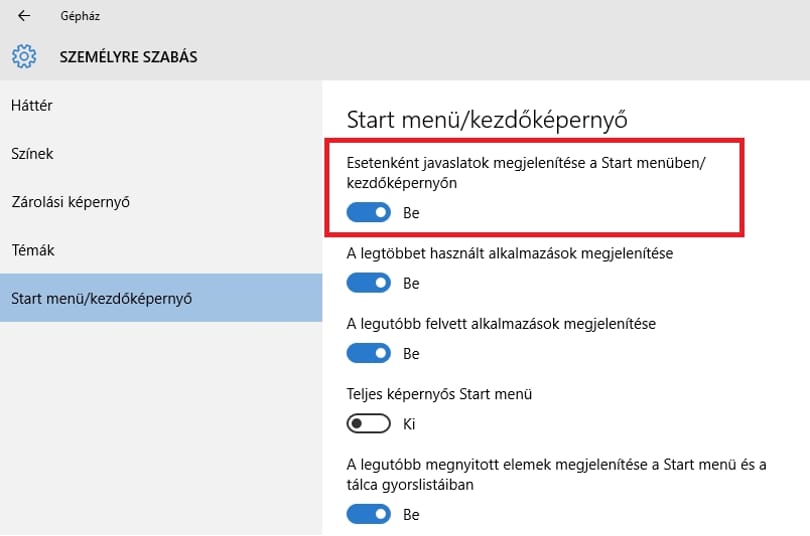
Task: Turn off most used apps toggle
Action: coord(368,283)
